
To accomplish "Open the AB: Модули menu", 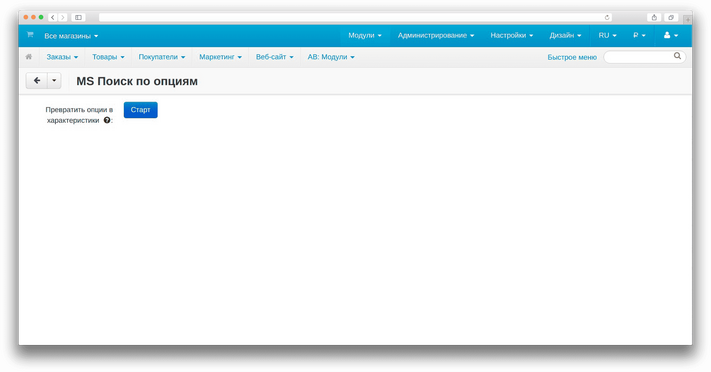I will coord(331,57).
